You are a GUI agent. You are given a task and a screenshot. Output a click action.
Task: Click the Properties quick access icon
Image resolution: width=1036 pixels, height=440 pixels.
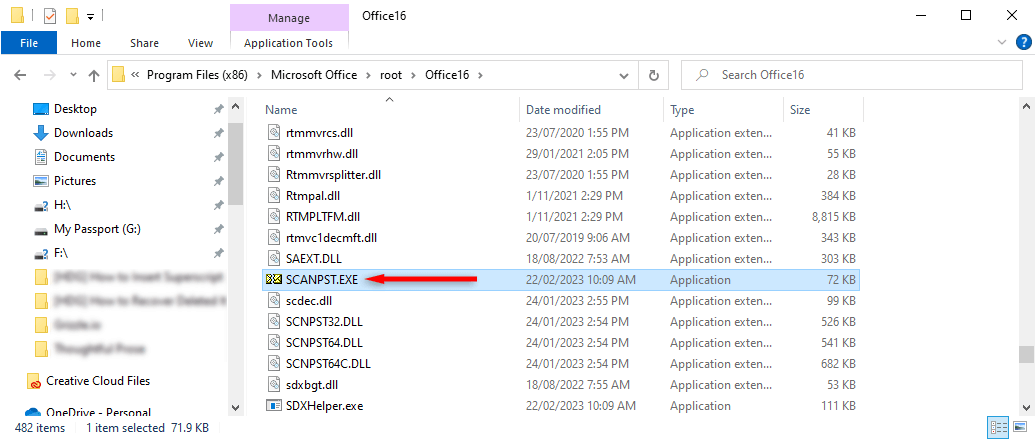[x=50, y=16]
